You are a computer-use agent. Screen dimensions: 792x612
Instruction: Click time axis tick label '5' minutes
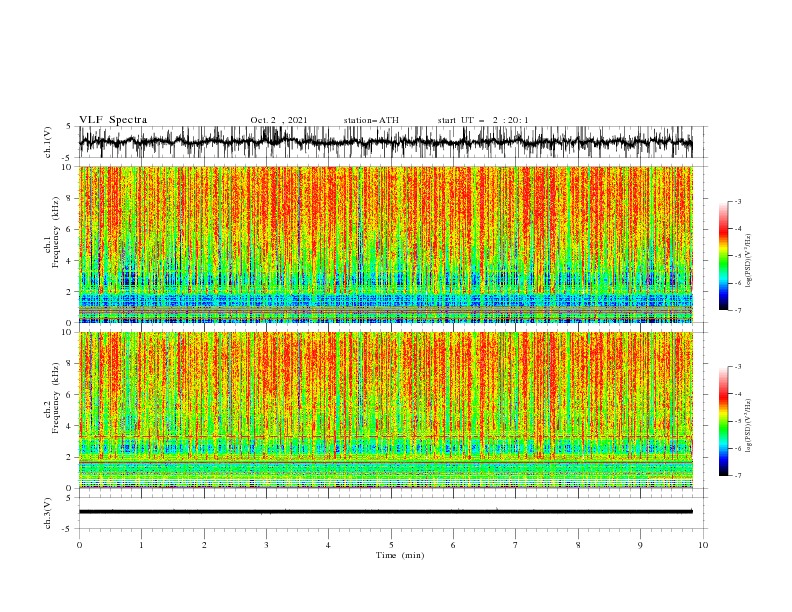click(391, 545)
